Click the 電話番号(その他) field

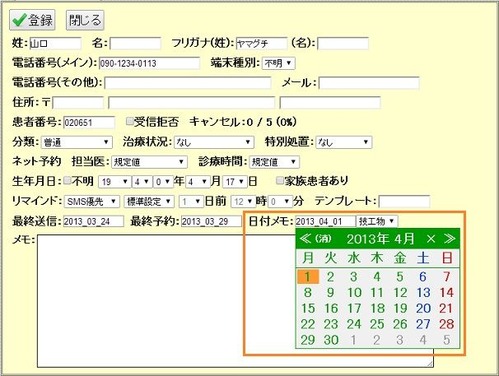pos(188,83)
